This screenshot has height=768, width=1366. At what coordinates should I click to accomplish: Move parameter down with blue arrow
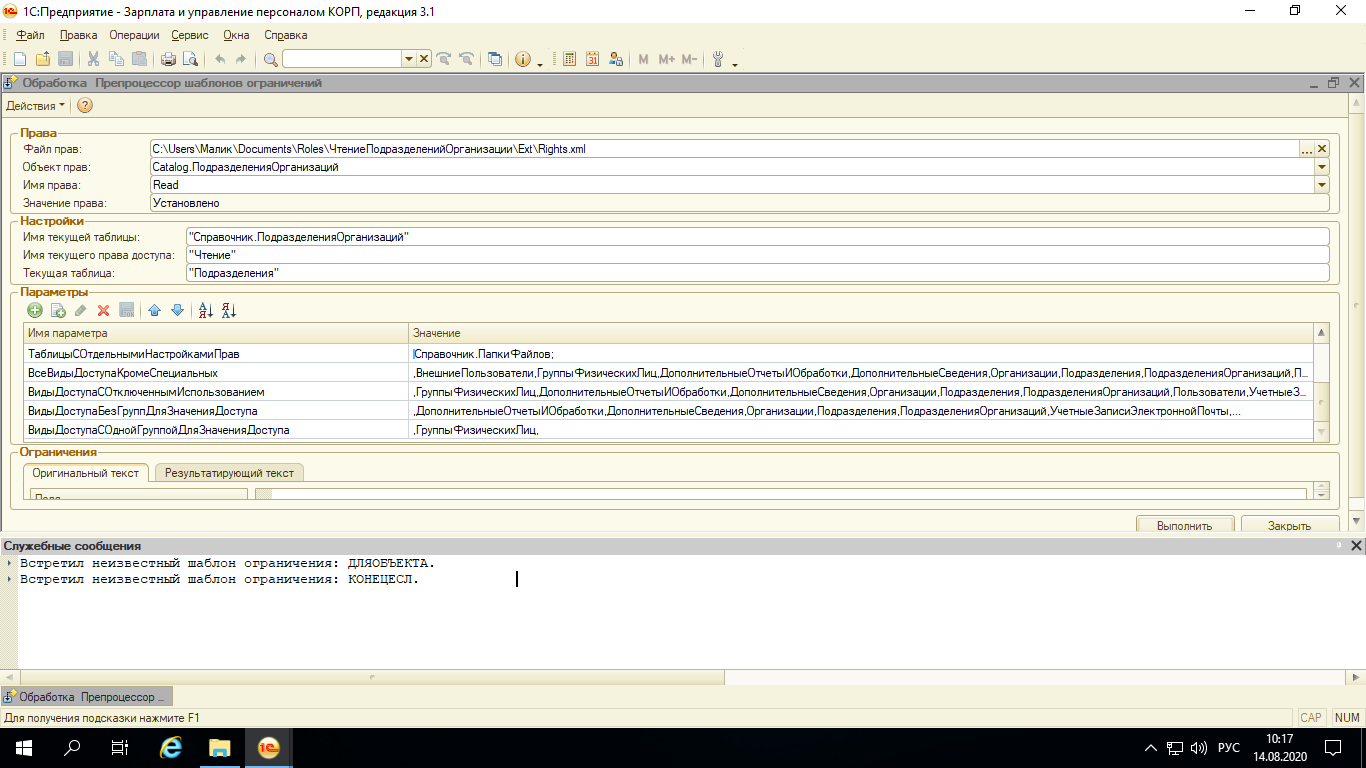[177, 311]
